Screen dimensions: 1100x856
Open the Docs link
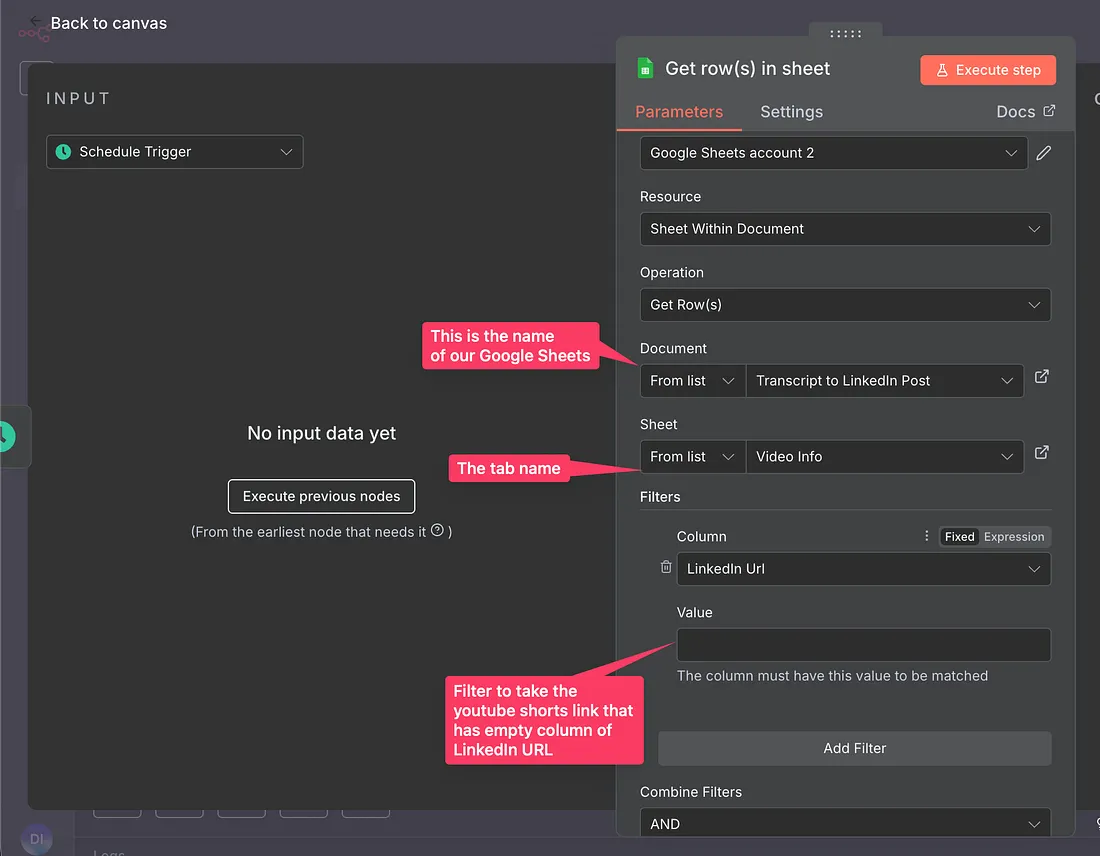[1025, 112]
